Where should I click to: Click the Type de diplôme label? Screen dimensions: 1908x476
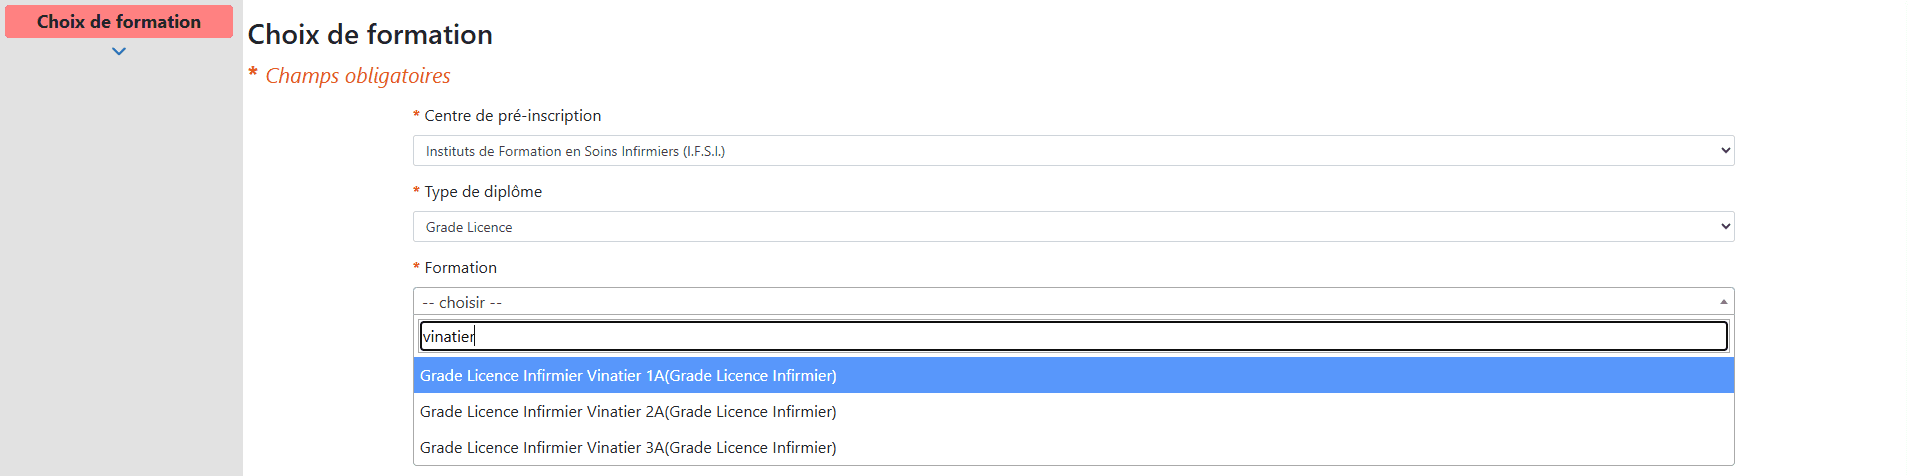click(x=483, y=192)
